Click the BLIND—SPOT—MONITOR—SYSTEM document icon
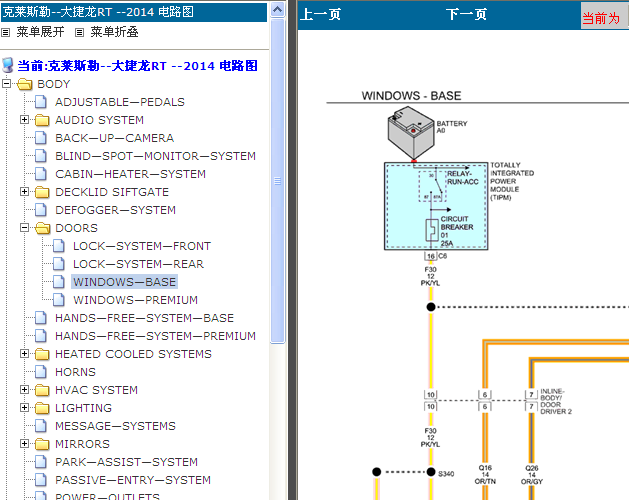 (41, 156)
